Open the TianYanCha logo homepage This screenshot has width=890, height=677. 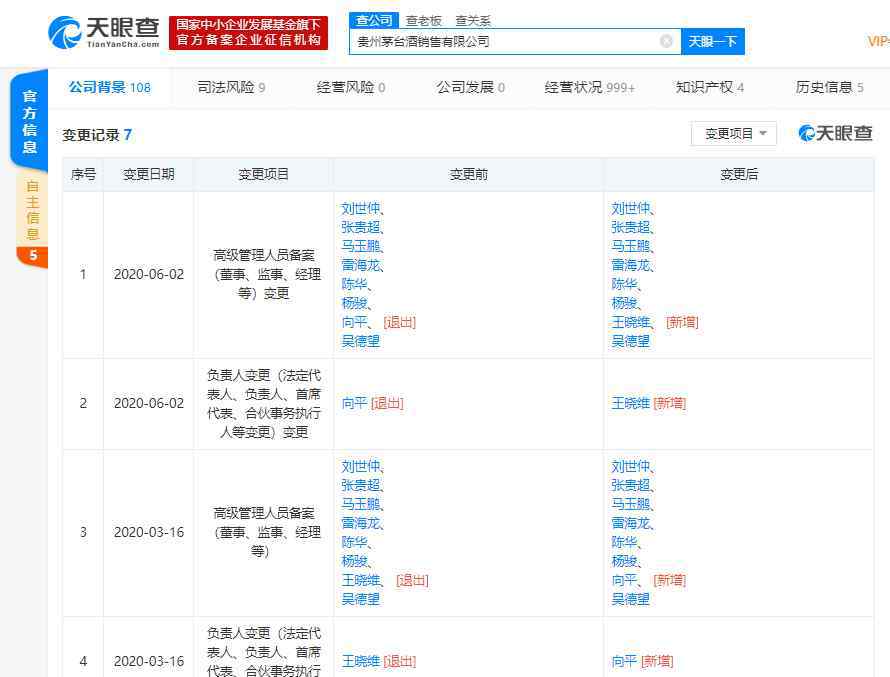tap(104, 32)
